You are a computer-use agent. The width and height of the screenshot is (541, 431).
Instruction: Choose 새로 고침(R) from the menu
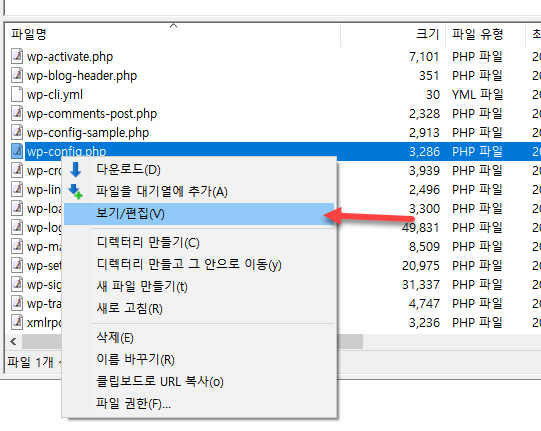(199, 308)
